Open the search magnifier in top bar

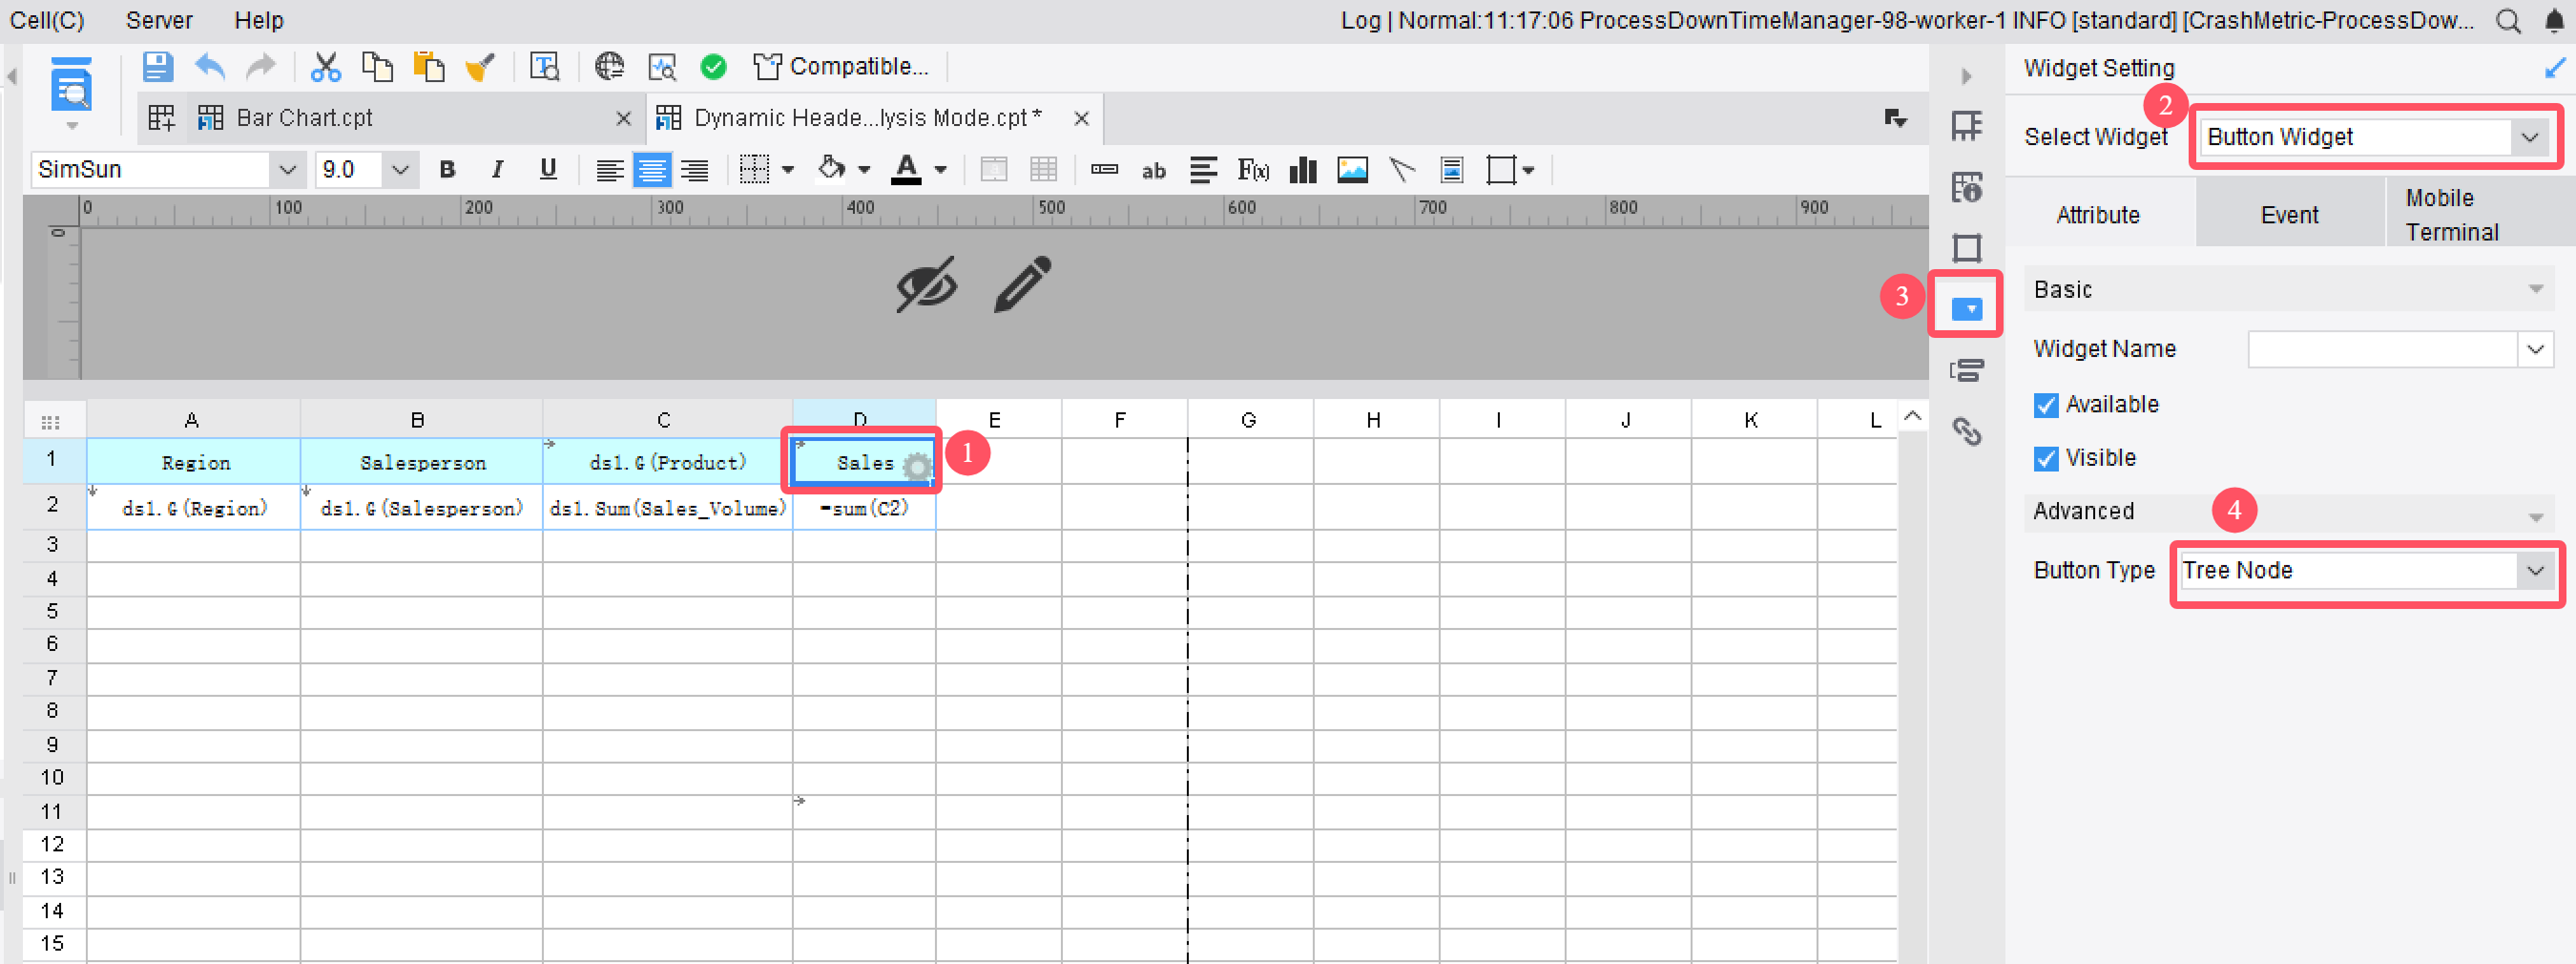coord(2508,21)
